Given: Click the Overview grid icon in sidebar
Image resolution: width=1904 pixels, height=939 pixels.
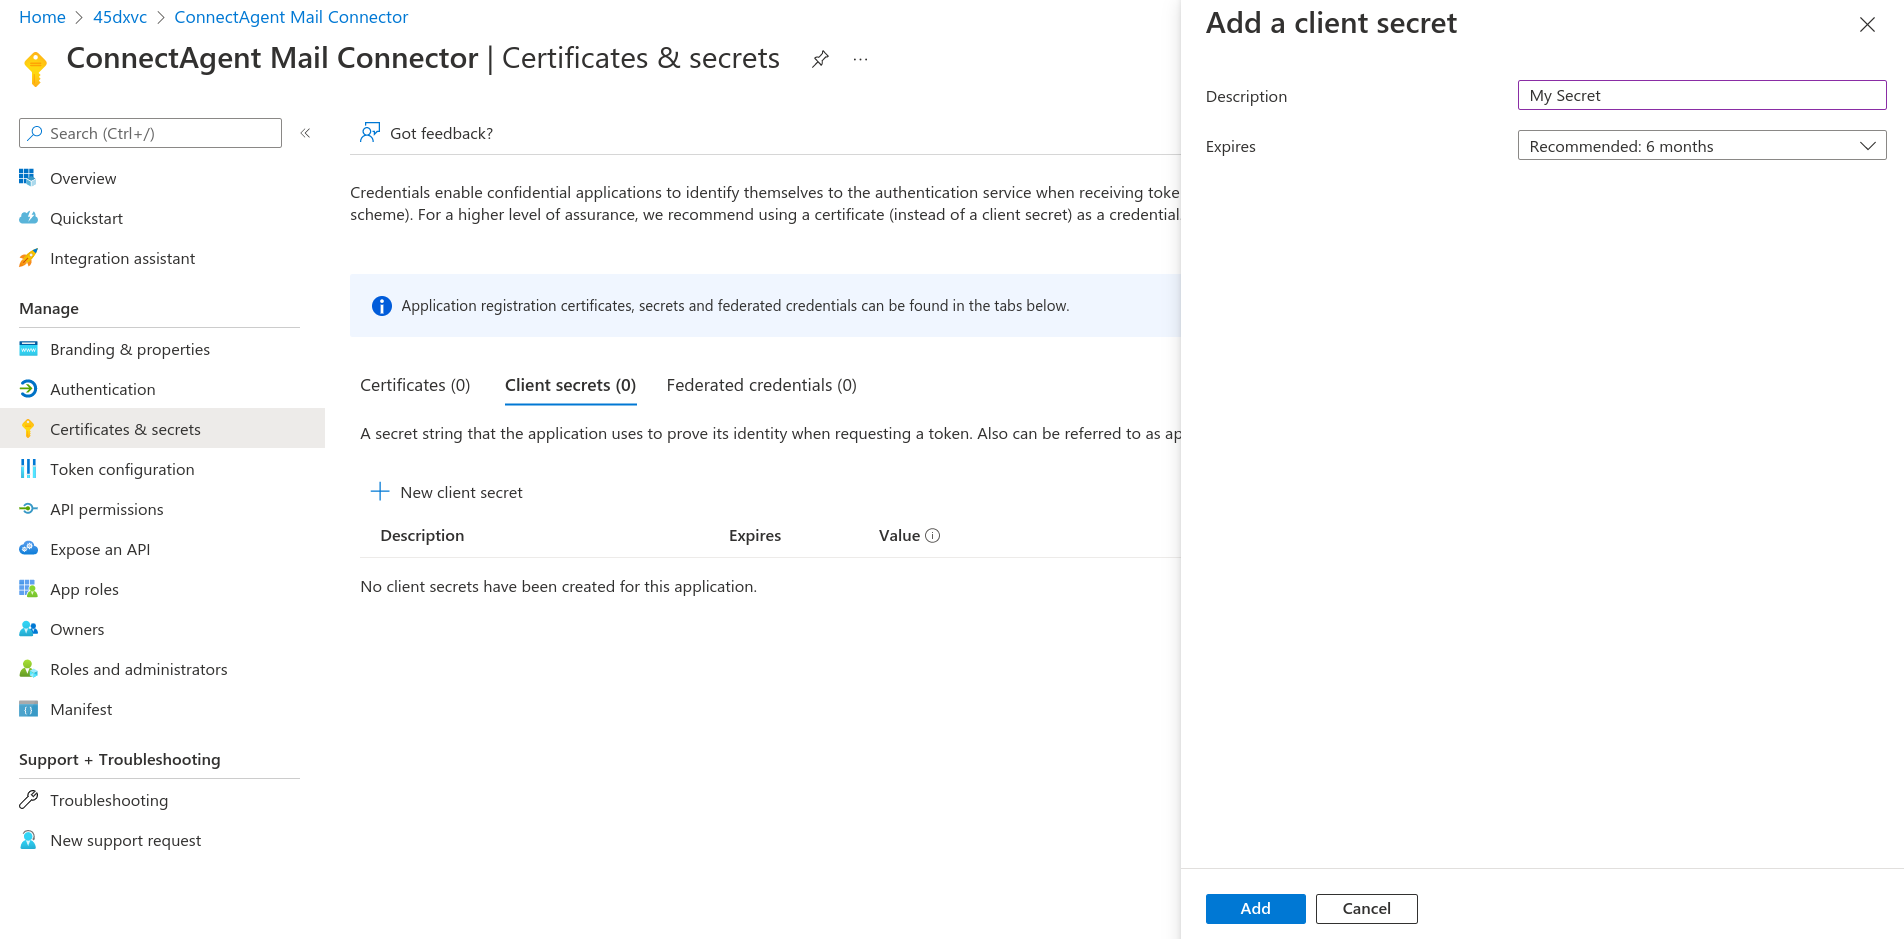Looking at the screenshot, I should pyautogui.click(x=28, y=177).
